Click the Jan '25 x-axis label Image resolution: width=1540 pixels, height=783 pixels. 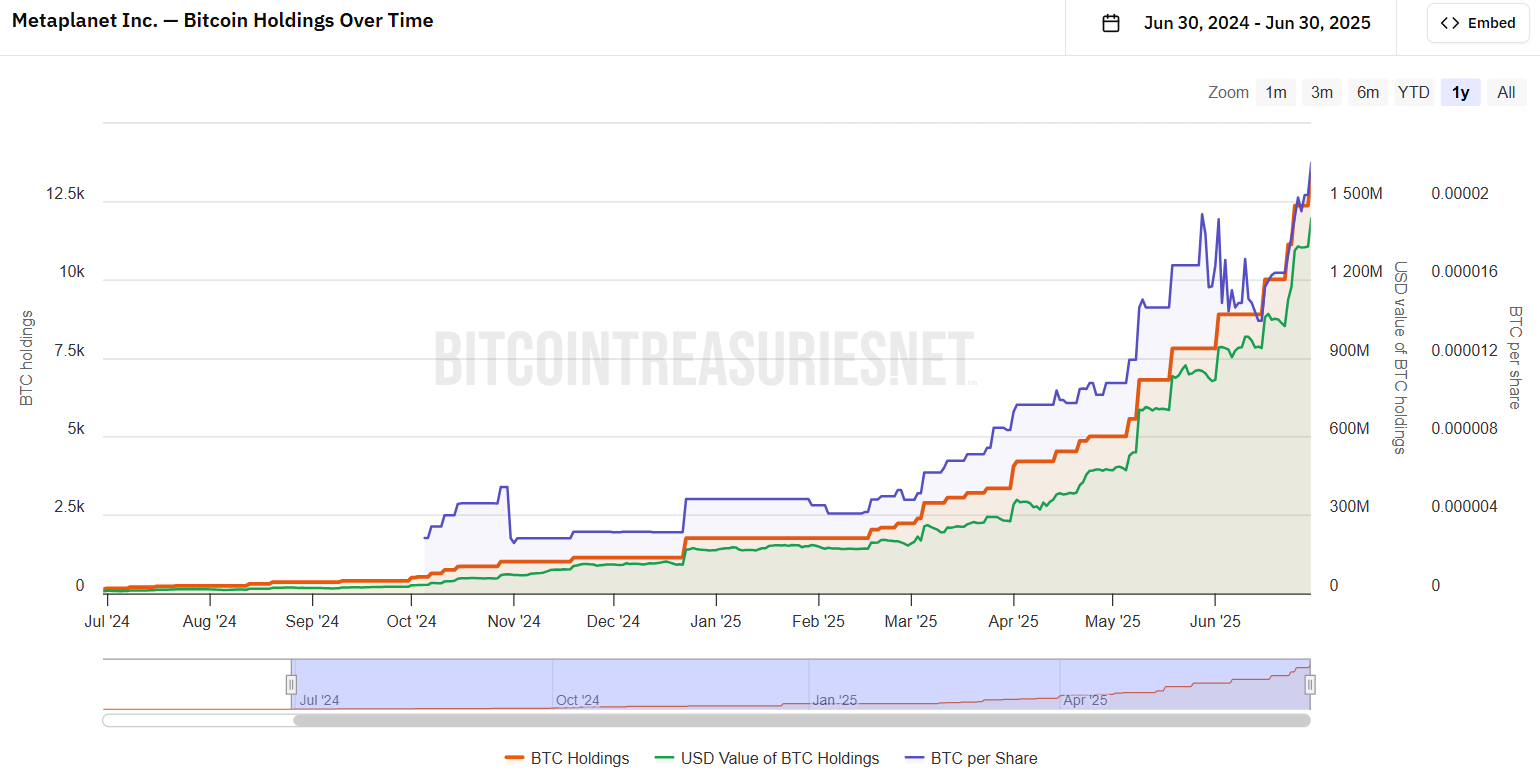(716, 621)
